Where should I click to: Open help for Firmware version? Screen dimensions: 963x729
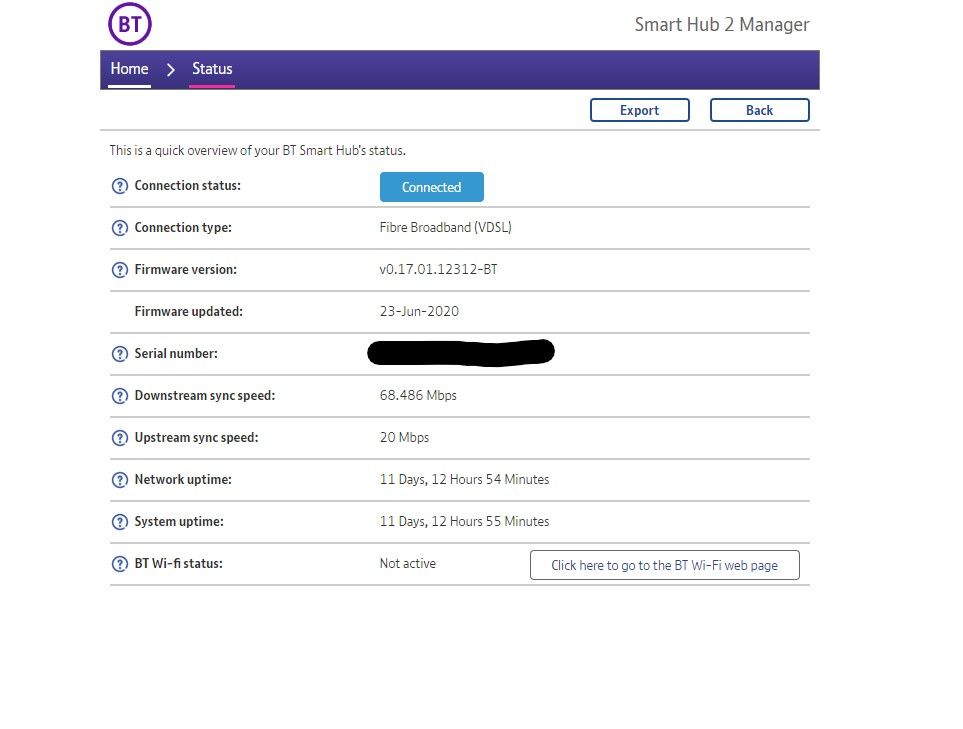(120, 270)
